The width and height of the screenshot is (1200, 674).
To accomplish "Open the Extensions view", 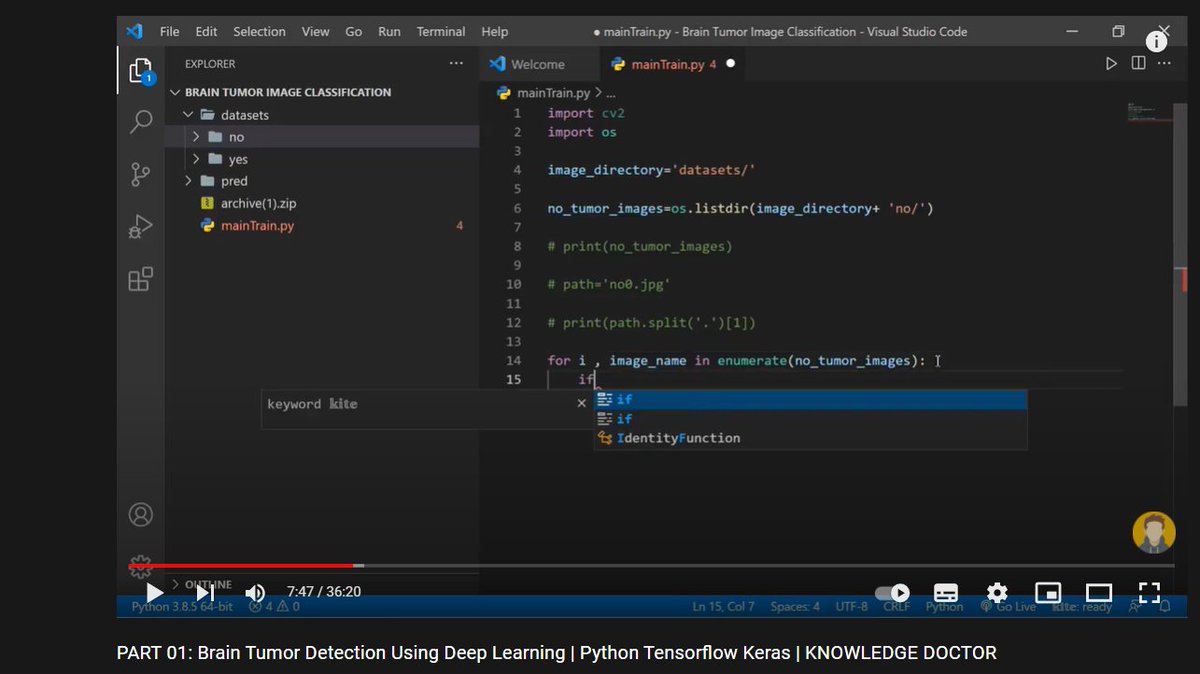I will point(140,278).
